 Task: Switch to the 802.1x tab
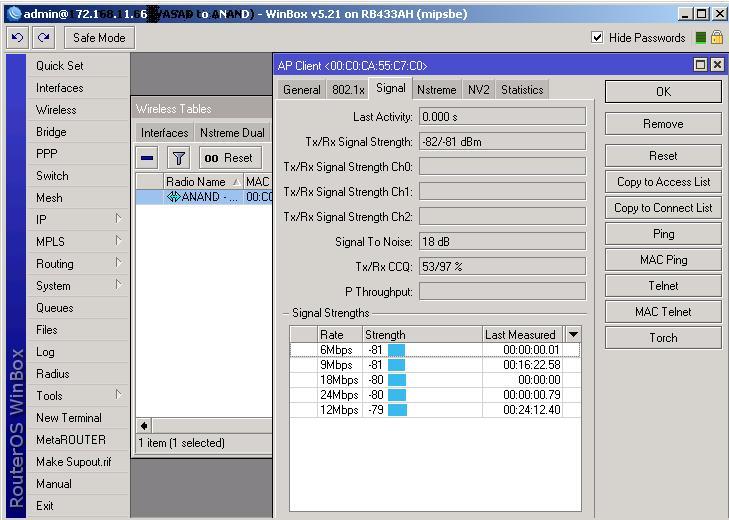[348, 90]
